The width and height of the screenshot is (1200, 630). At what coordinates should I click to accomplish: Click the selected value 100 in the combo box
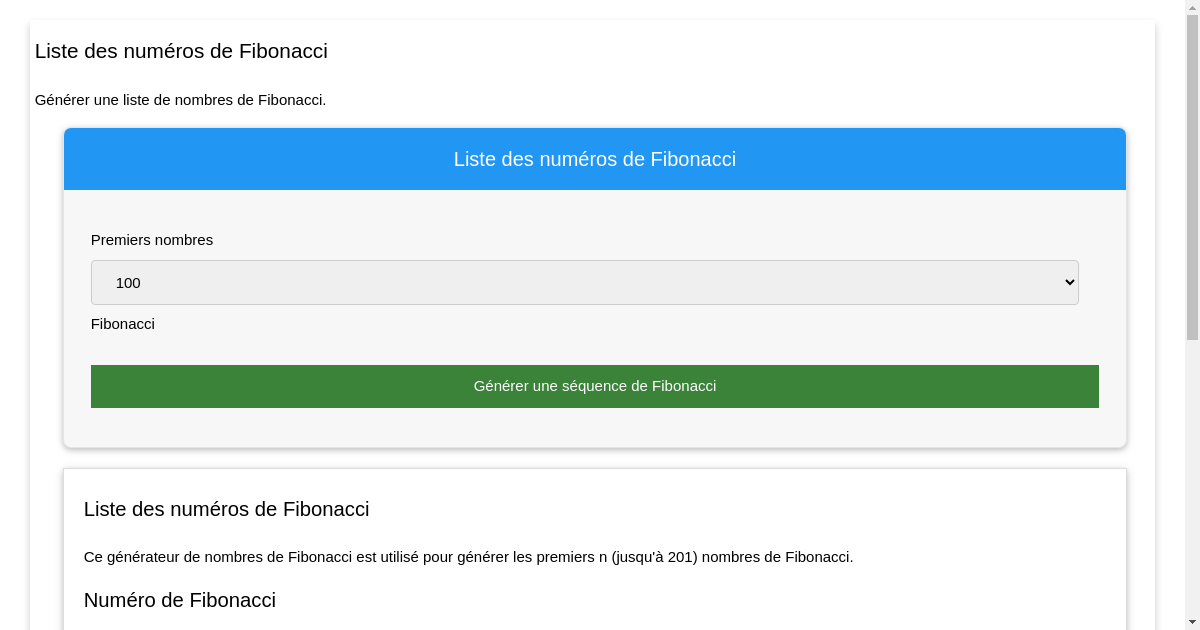(128, 283)
